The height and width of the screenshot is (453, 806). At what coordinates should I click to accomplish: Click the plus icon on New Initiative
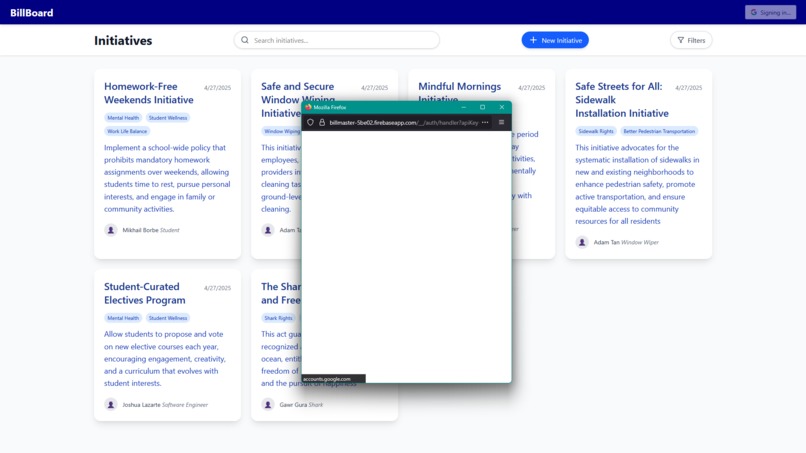click(533, 40)
